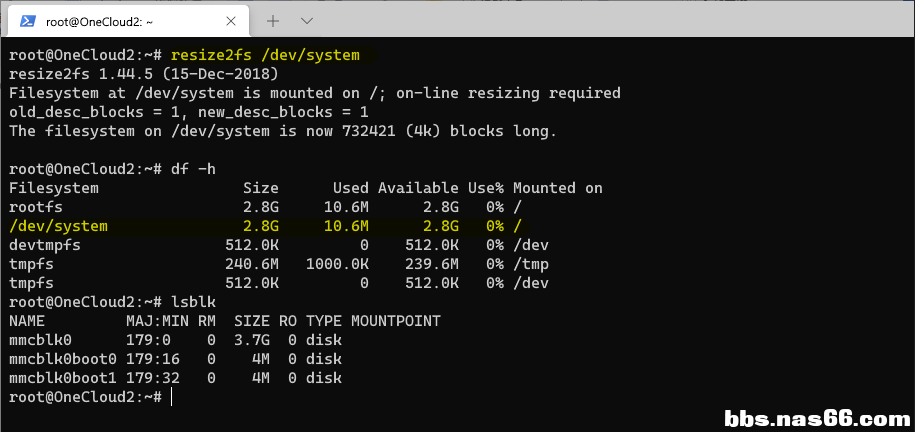The width and height of the screenshot is (915, 432).
Task: Click the resize2fs 1.44.5 version line
Action: [143, 74]
